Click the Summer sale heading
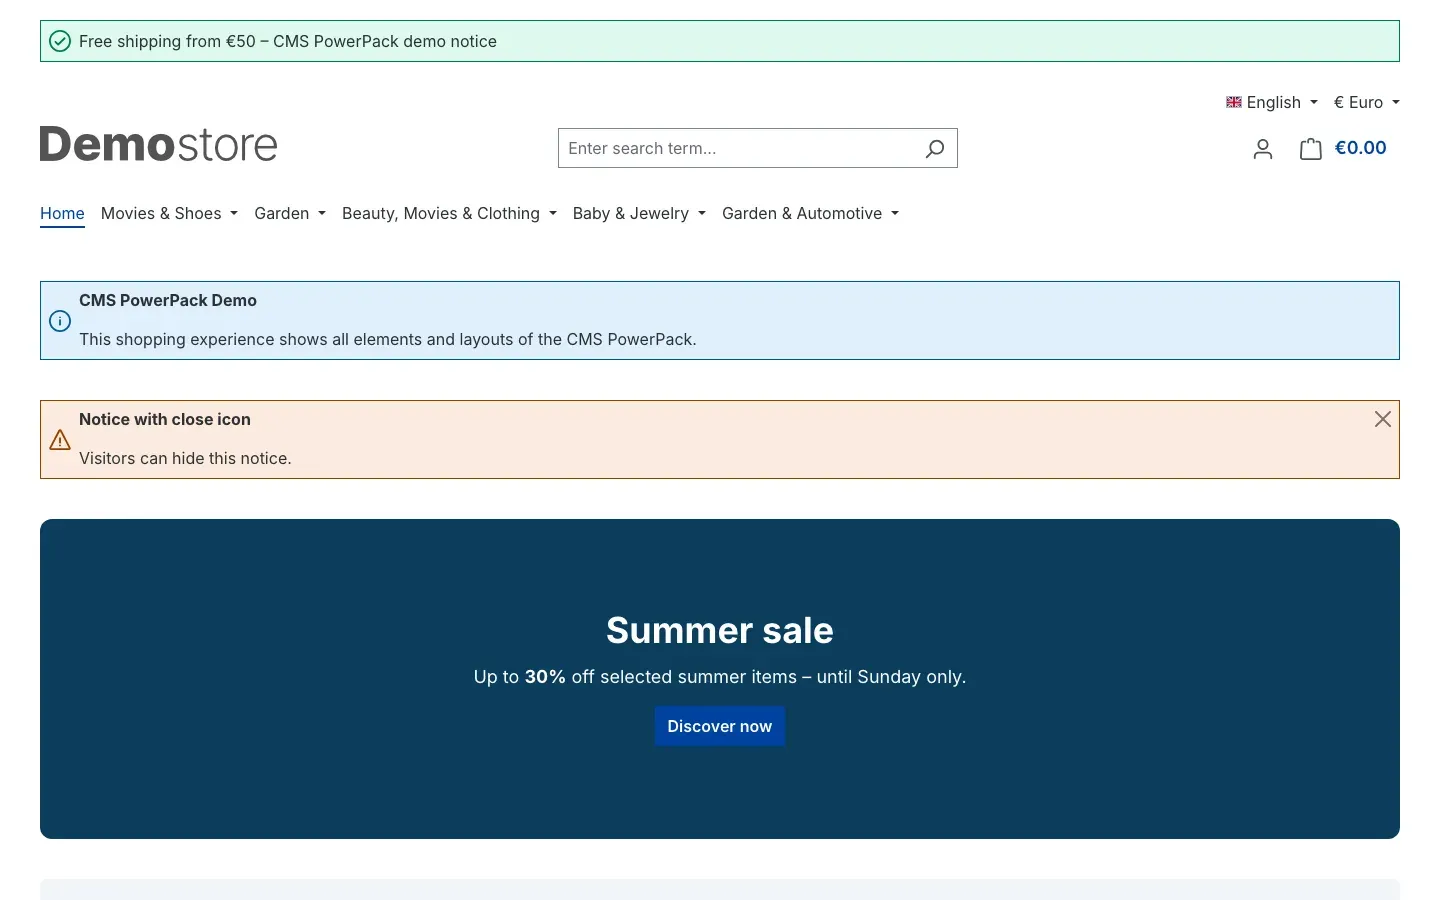This screenshot has height=900, width=1440. [x=720, y=630]
